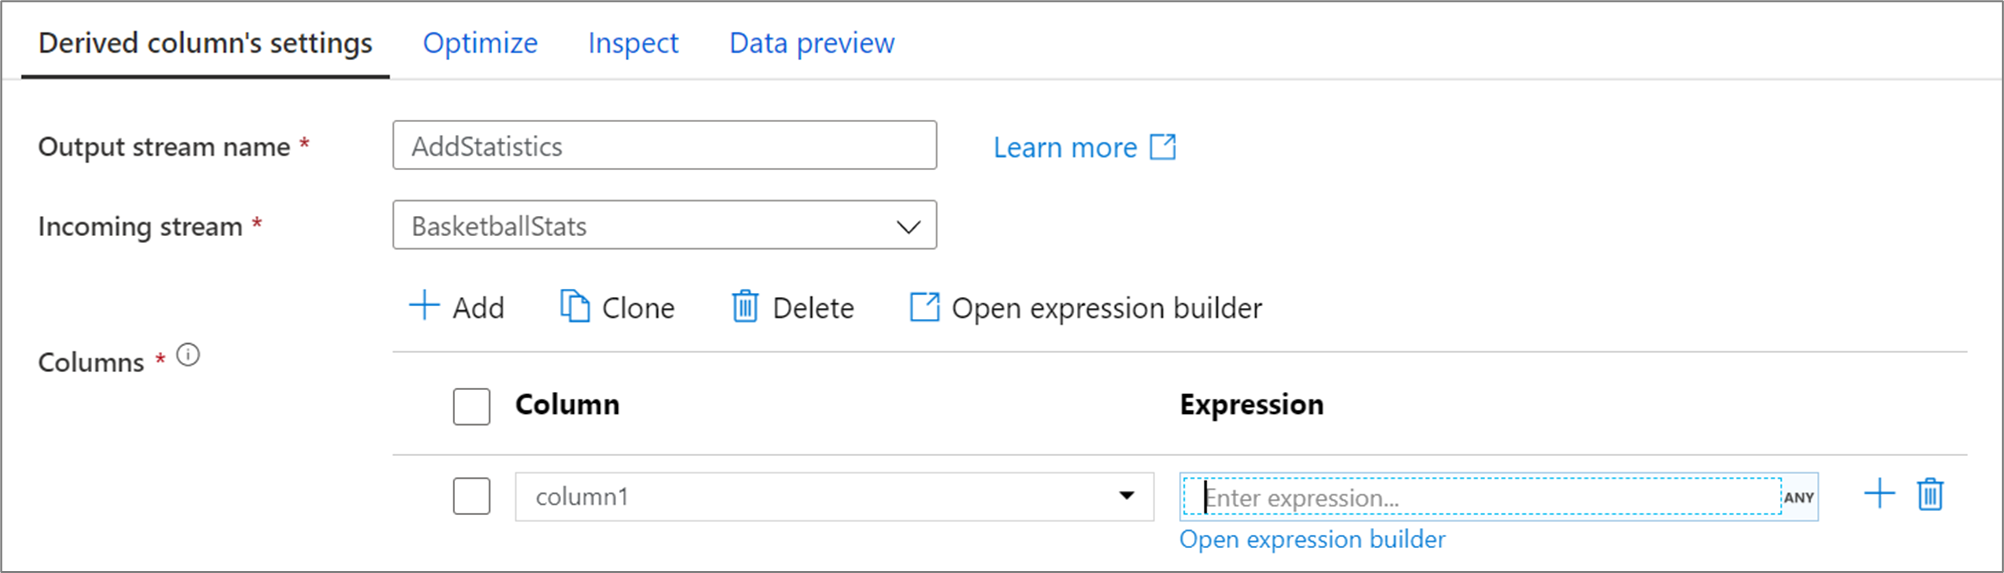The height and width of the screenshot is (573, 2004).
Task: Check the column1 row checkbox
Action: (x=471, y=496)
